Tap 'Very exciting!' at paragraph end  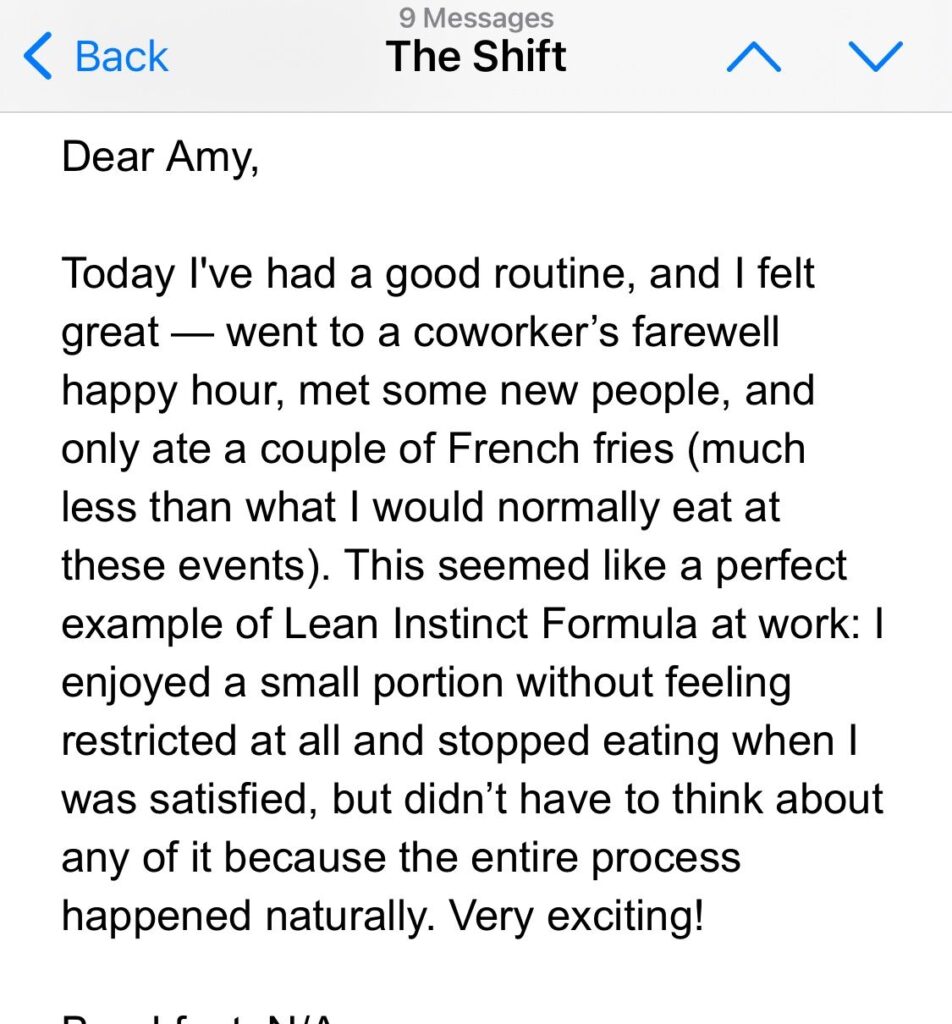[x=577, y=917]
